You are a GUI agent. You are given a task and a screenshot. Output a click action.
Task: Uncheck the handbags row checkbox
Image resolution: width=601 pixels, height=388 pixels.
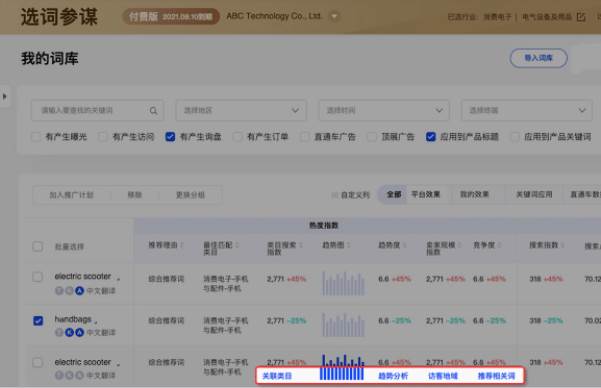pyautogui.click(x=38, y=321)
